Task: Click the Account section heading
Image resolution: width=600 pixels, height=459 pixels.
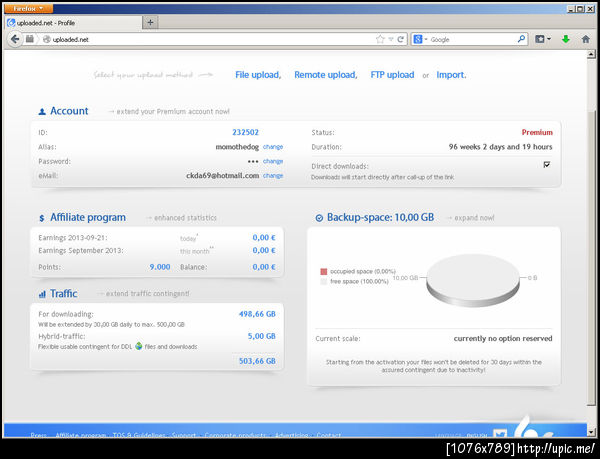Action: pos(69,111)
